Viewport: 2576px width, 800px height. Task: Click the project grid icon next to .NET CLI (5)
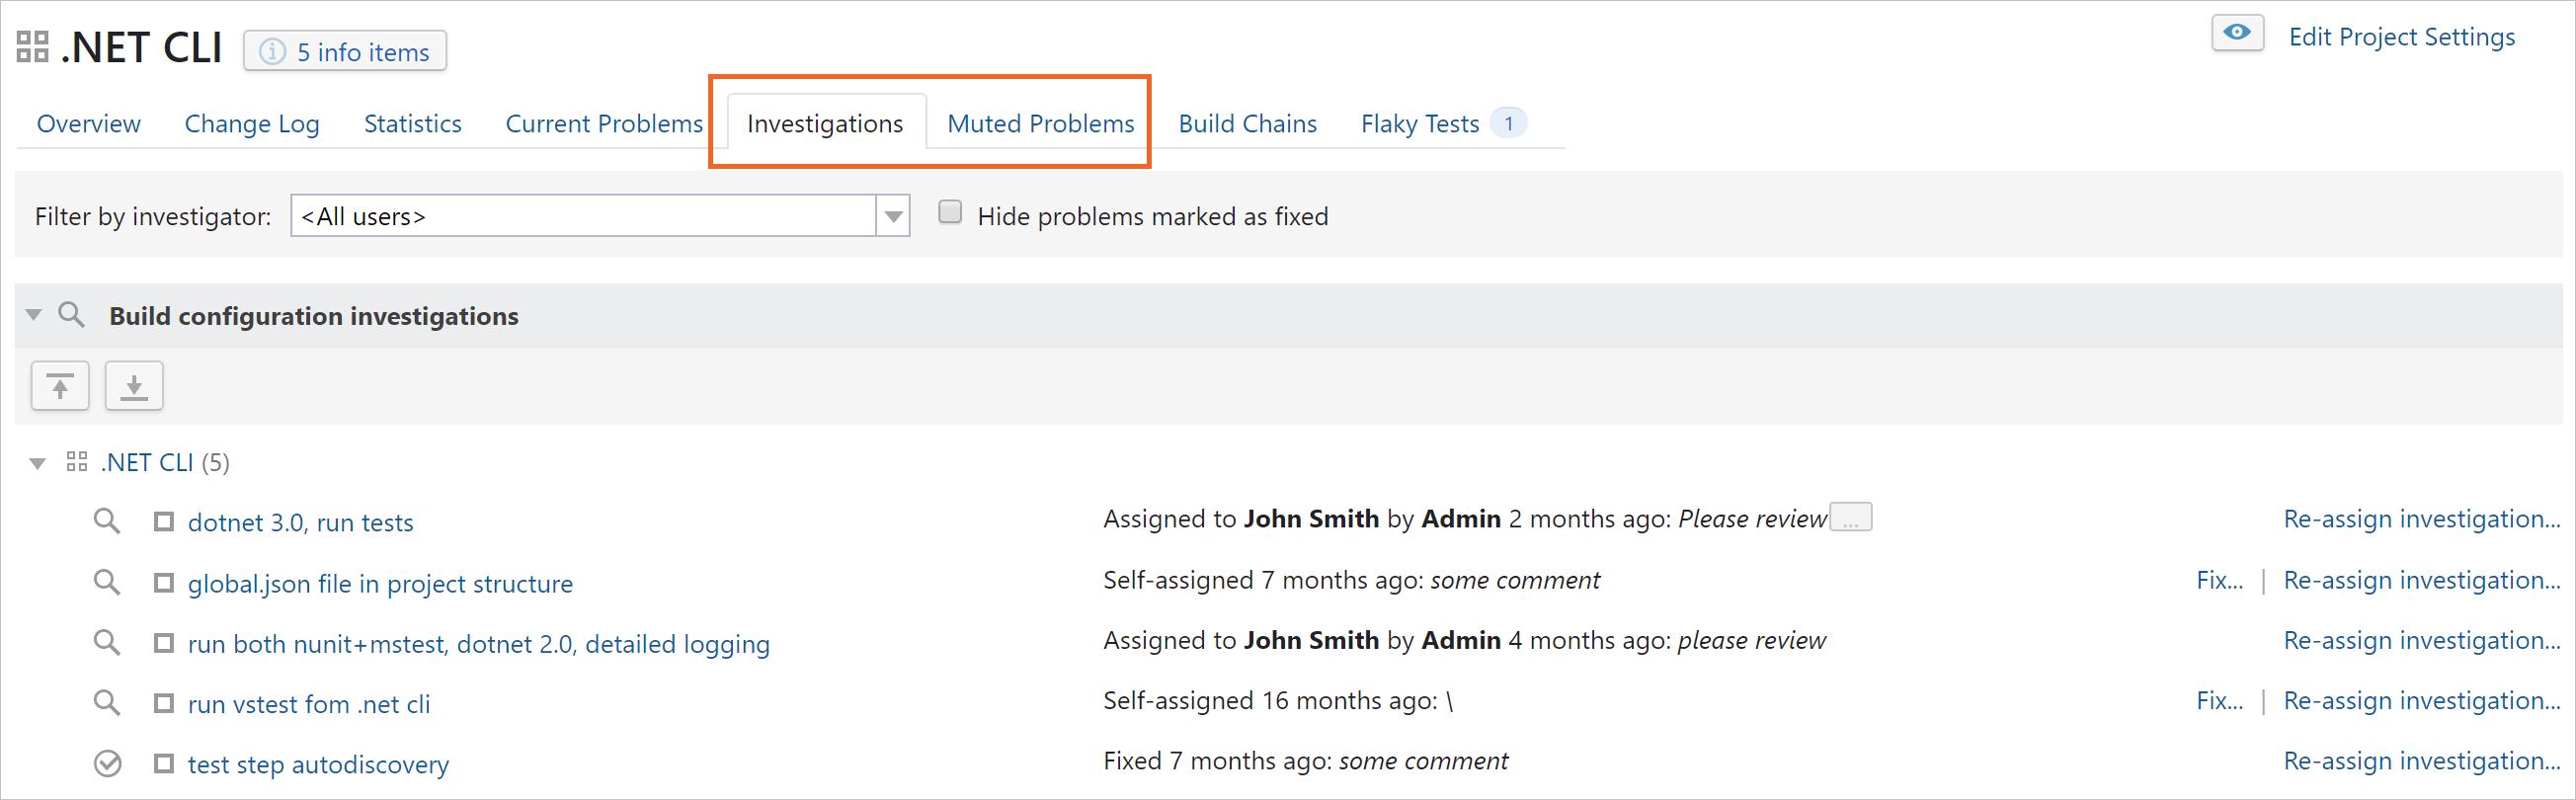pyautogui.click(x=77, y=462)
